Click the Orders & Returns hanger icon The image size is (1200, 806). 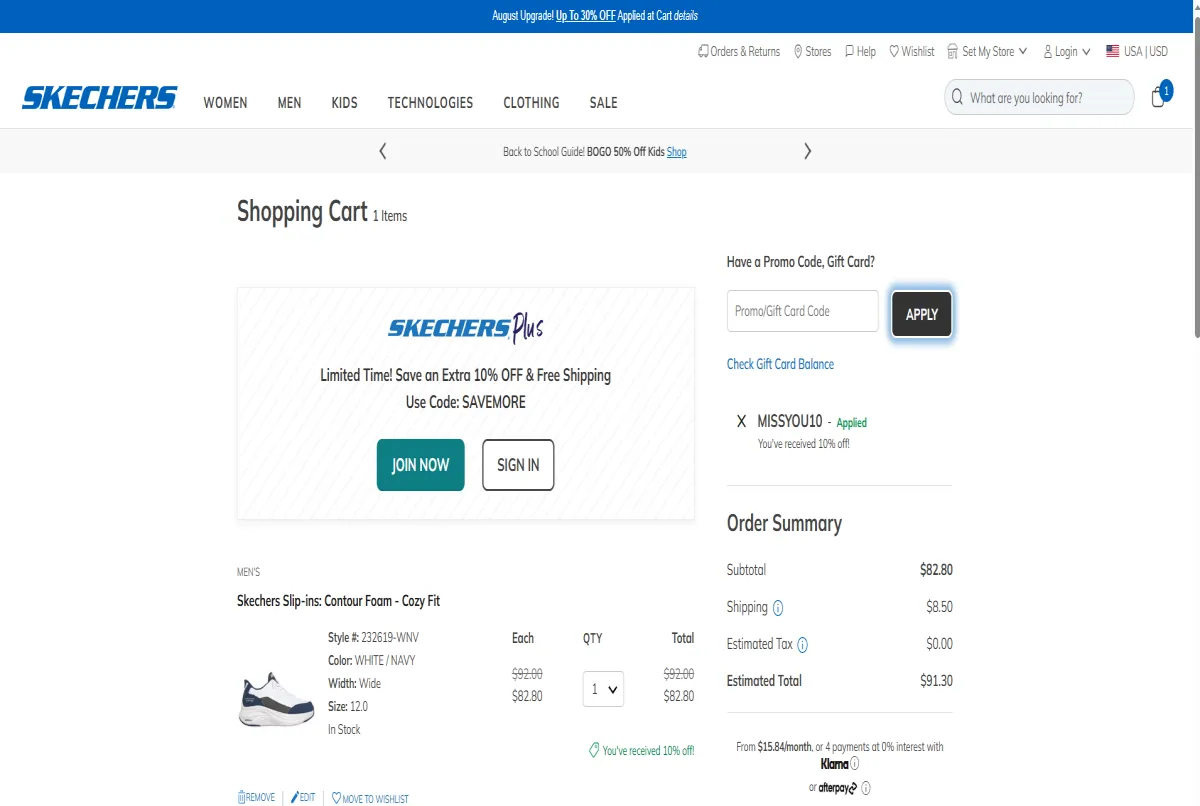click(x=702, y=51)
